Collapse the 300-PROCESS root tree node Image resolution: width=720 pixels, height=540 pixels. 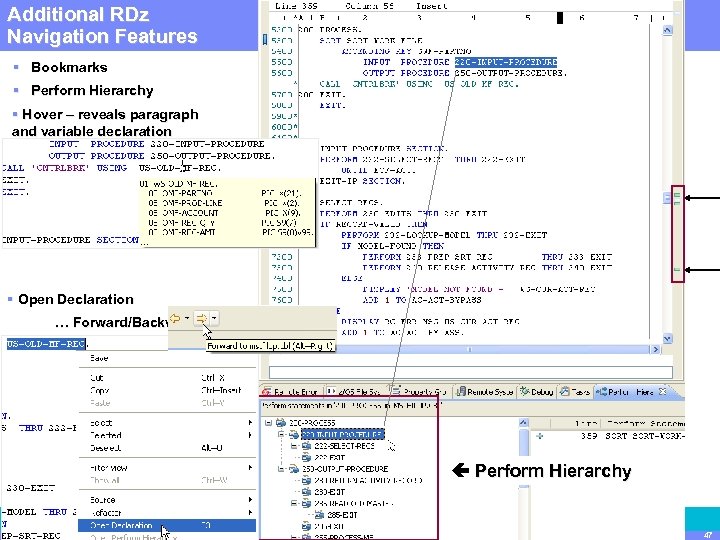coord(269,423)
